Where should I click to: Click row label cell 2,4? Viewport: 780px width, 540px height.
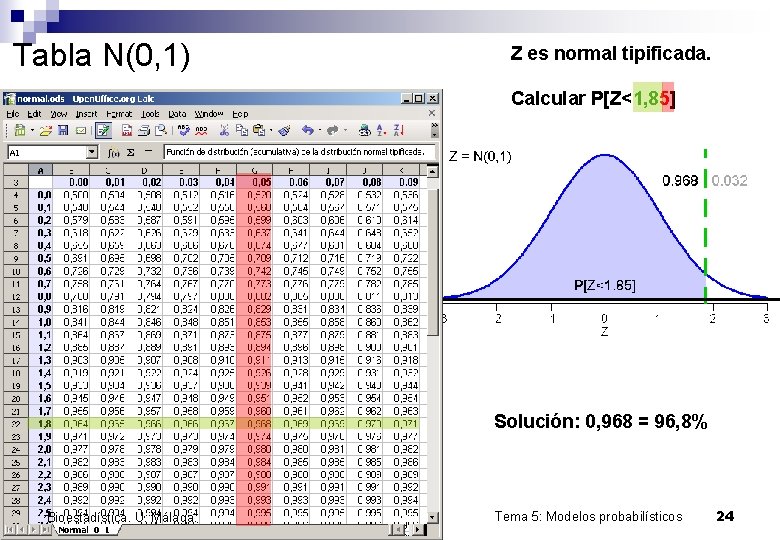(41, 500)
